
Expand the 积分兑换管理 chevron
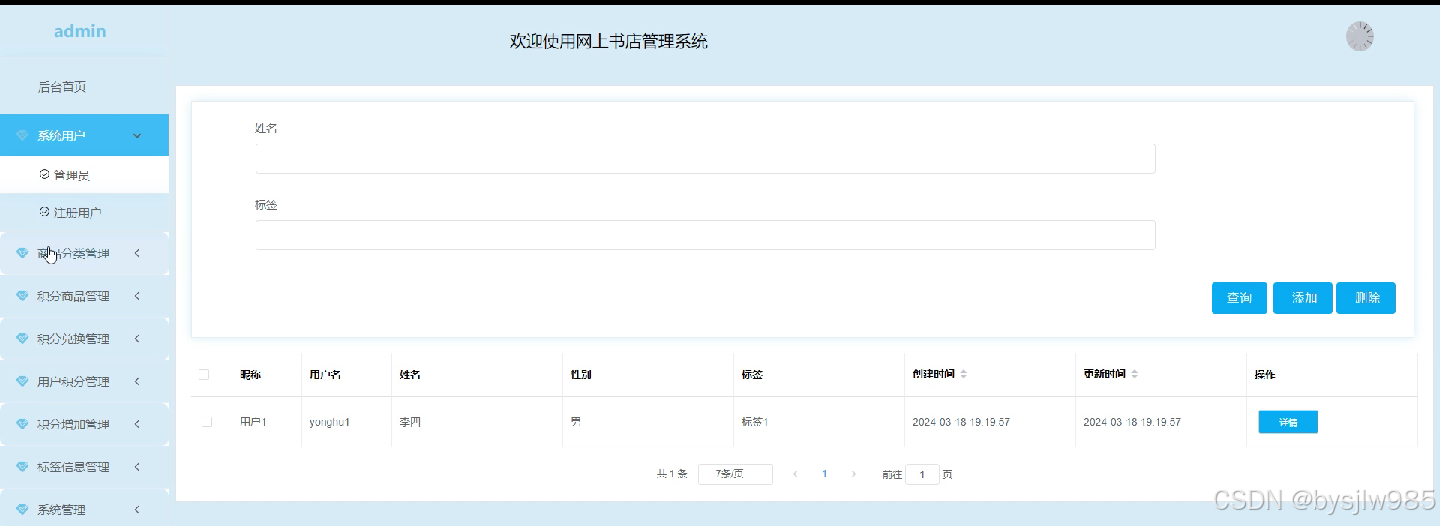(137, 339)
